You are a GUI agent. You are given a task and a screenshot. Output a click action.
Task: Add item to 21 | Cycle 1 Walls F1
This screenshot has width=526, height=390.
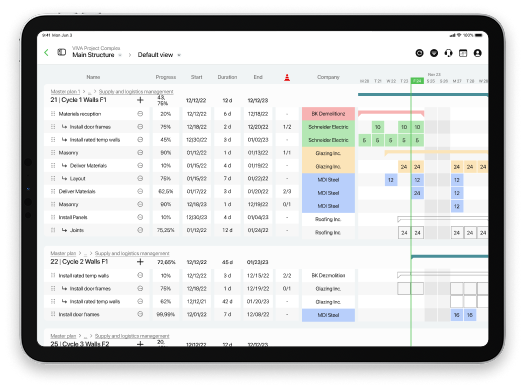140,100
